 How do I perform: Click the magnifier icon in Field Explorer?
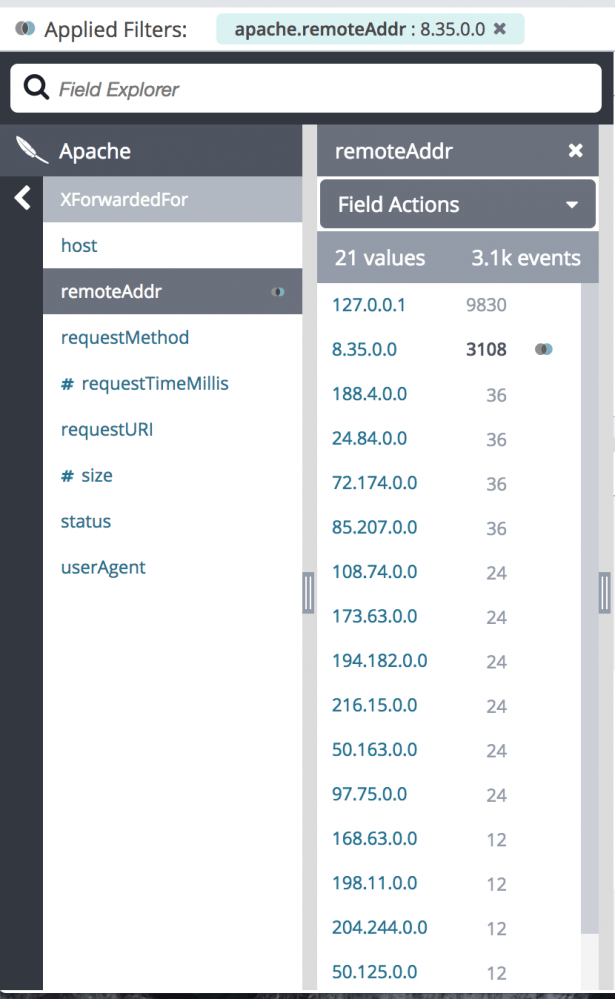click(x=36, y=89)
